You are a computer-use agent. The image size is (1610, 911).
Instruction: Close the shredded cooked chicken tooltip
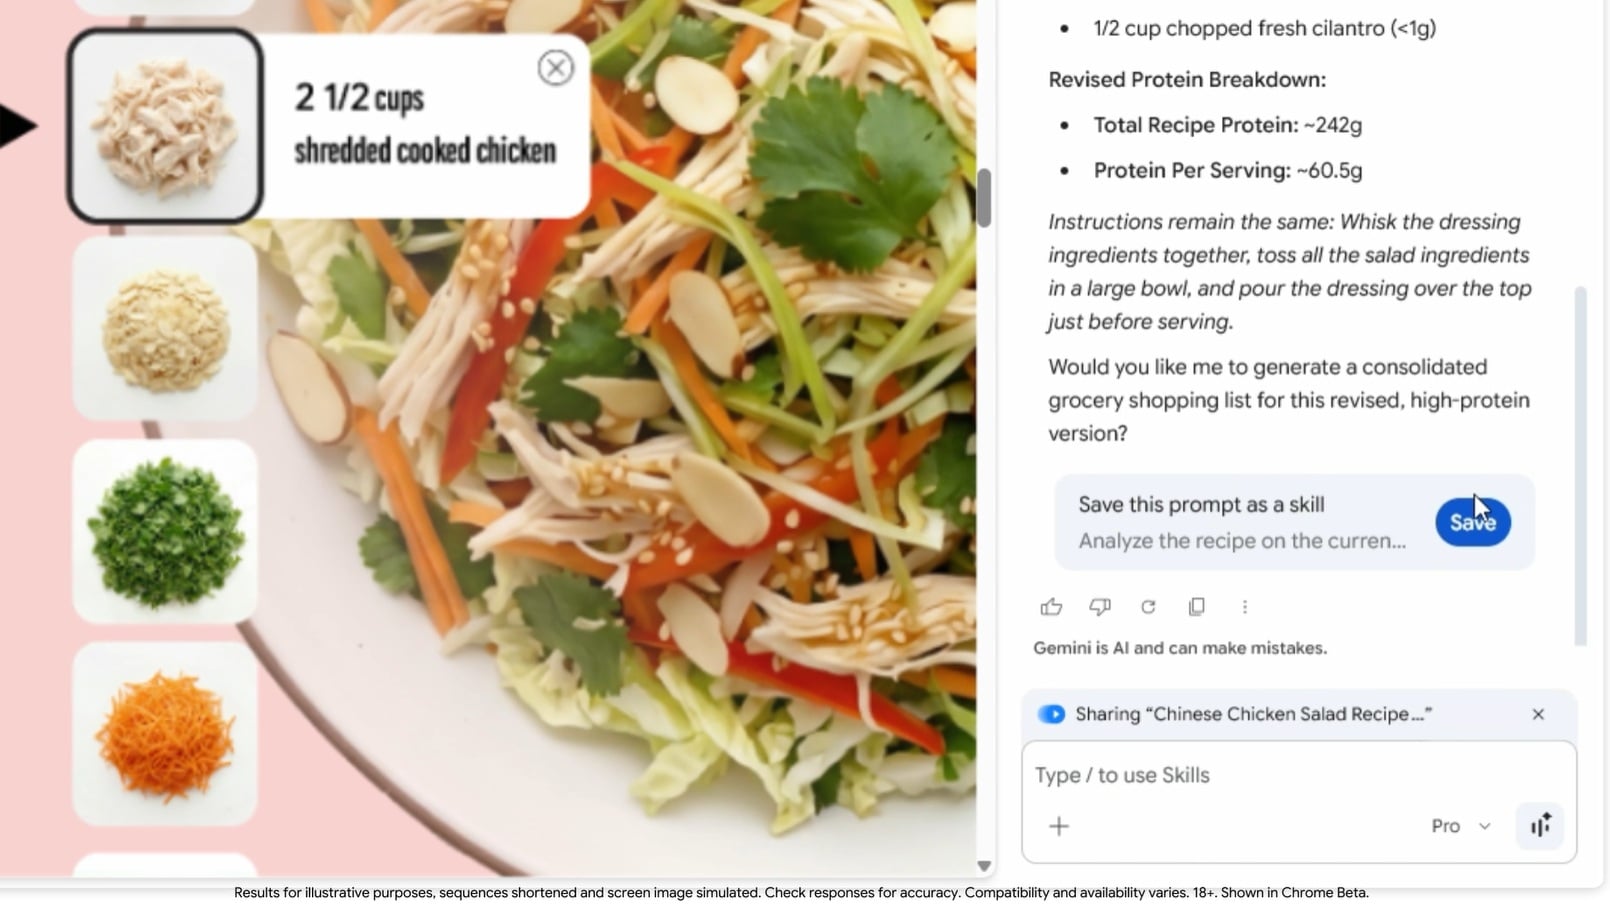555,68
